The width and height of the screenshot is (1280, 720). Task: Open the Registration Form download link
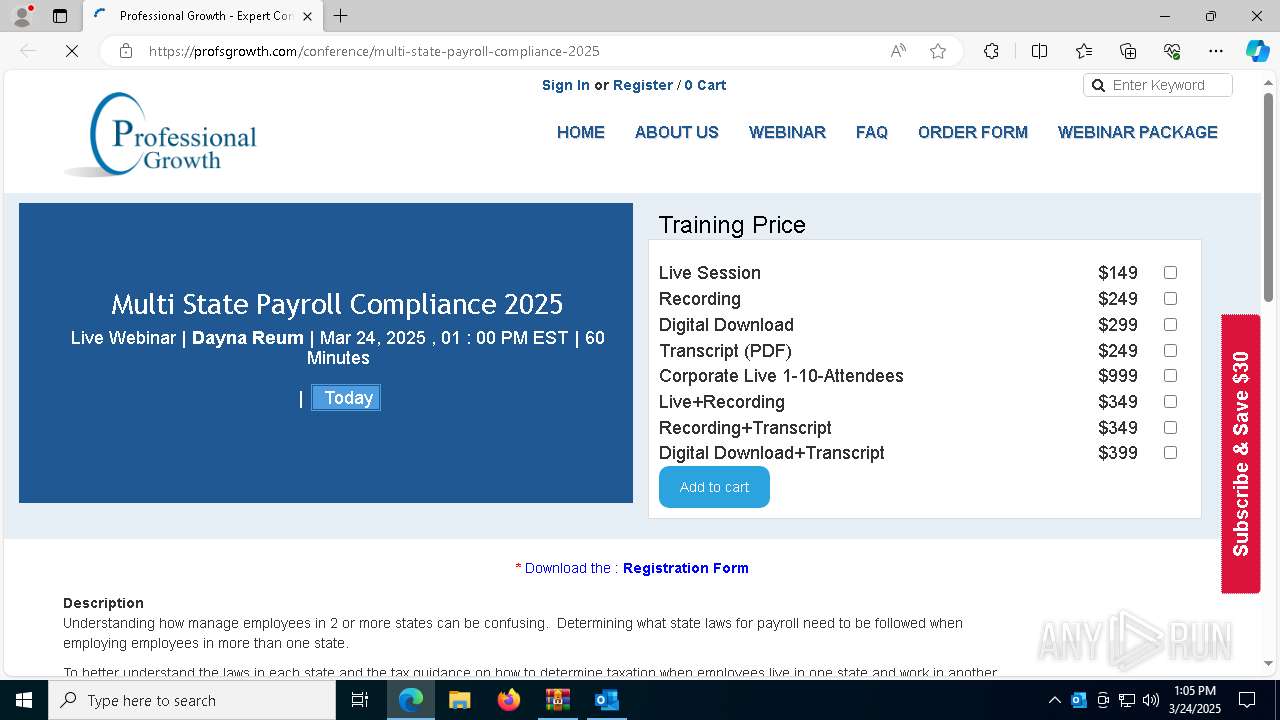click(686, 568)
